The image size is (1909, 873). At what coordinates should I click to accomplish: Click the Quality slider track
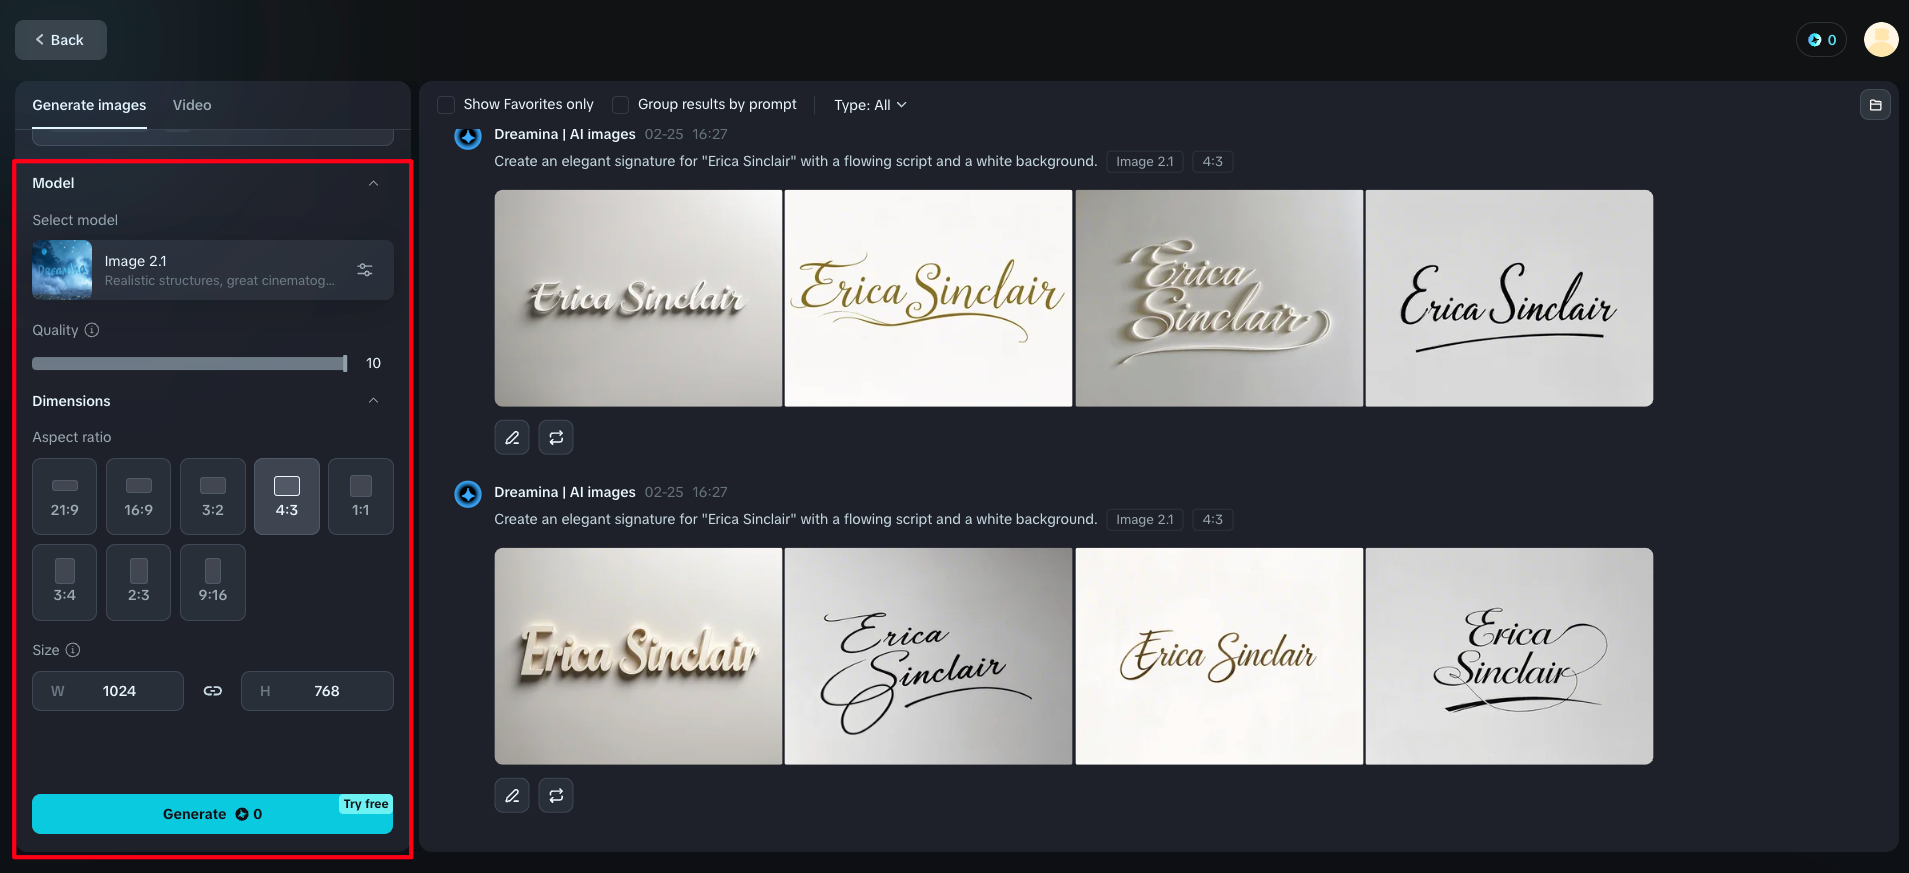190,364
